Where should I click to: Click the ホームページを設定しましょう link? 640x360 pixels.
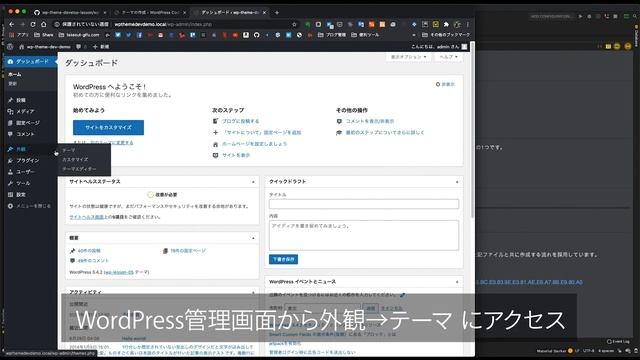click(254, 144)
